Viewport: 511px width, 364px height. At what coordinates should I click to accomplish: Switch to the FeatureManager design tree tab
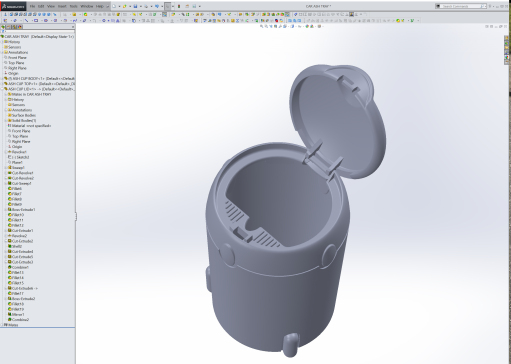tap(4, 27)
